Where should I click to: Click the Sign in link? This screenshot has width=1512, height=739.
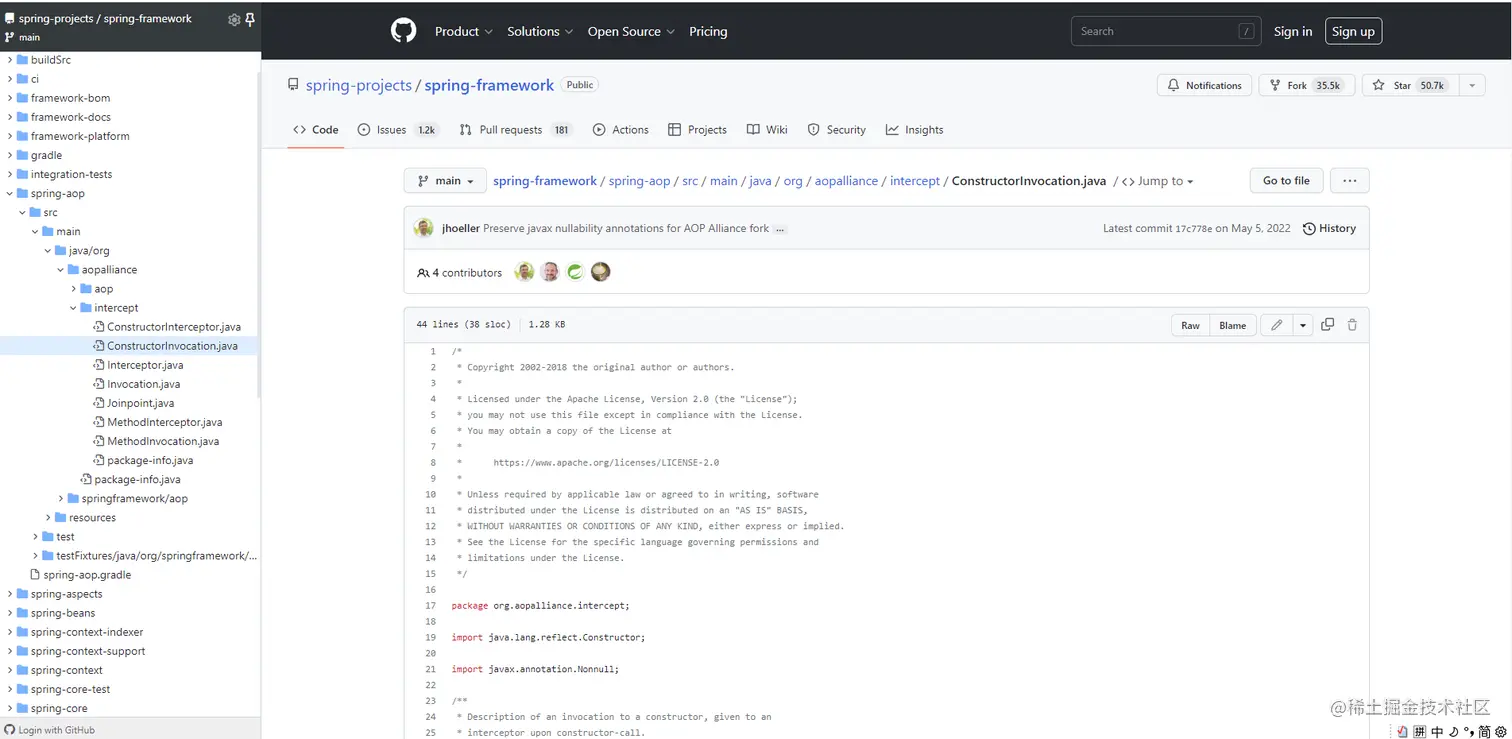1293,32
